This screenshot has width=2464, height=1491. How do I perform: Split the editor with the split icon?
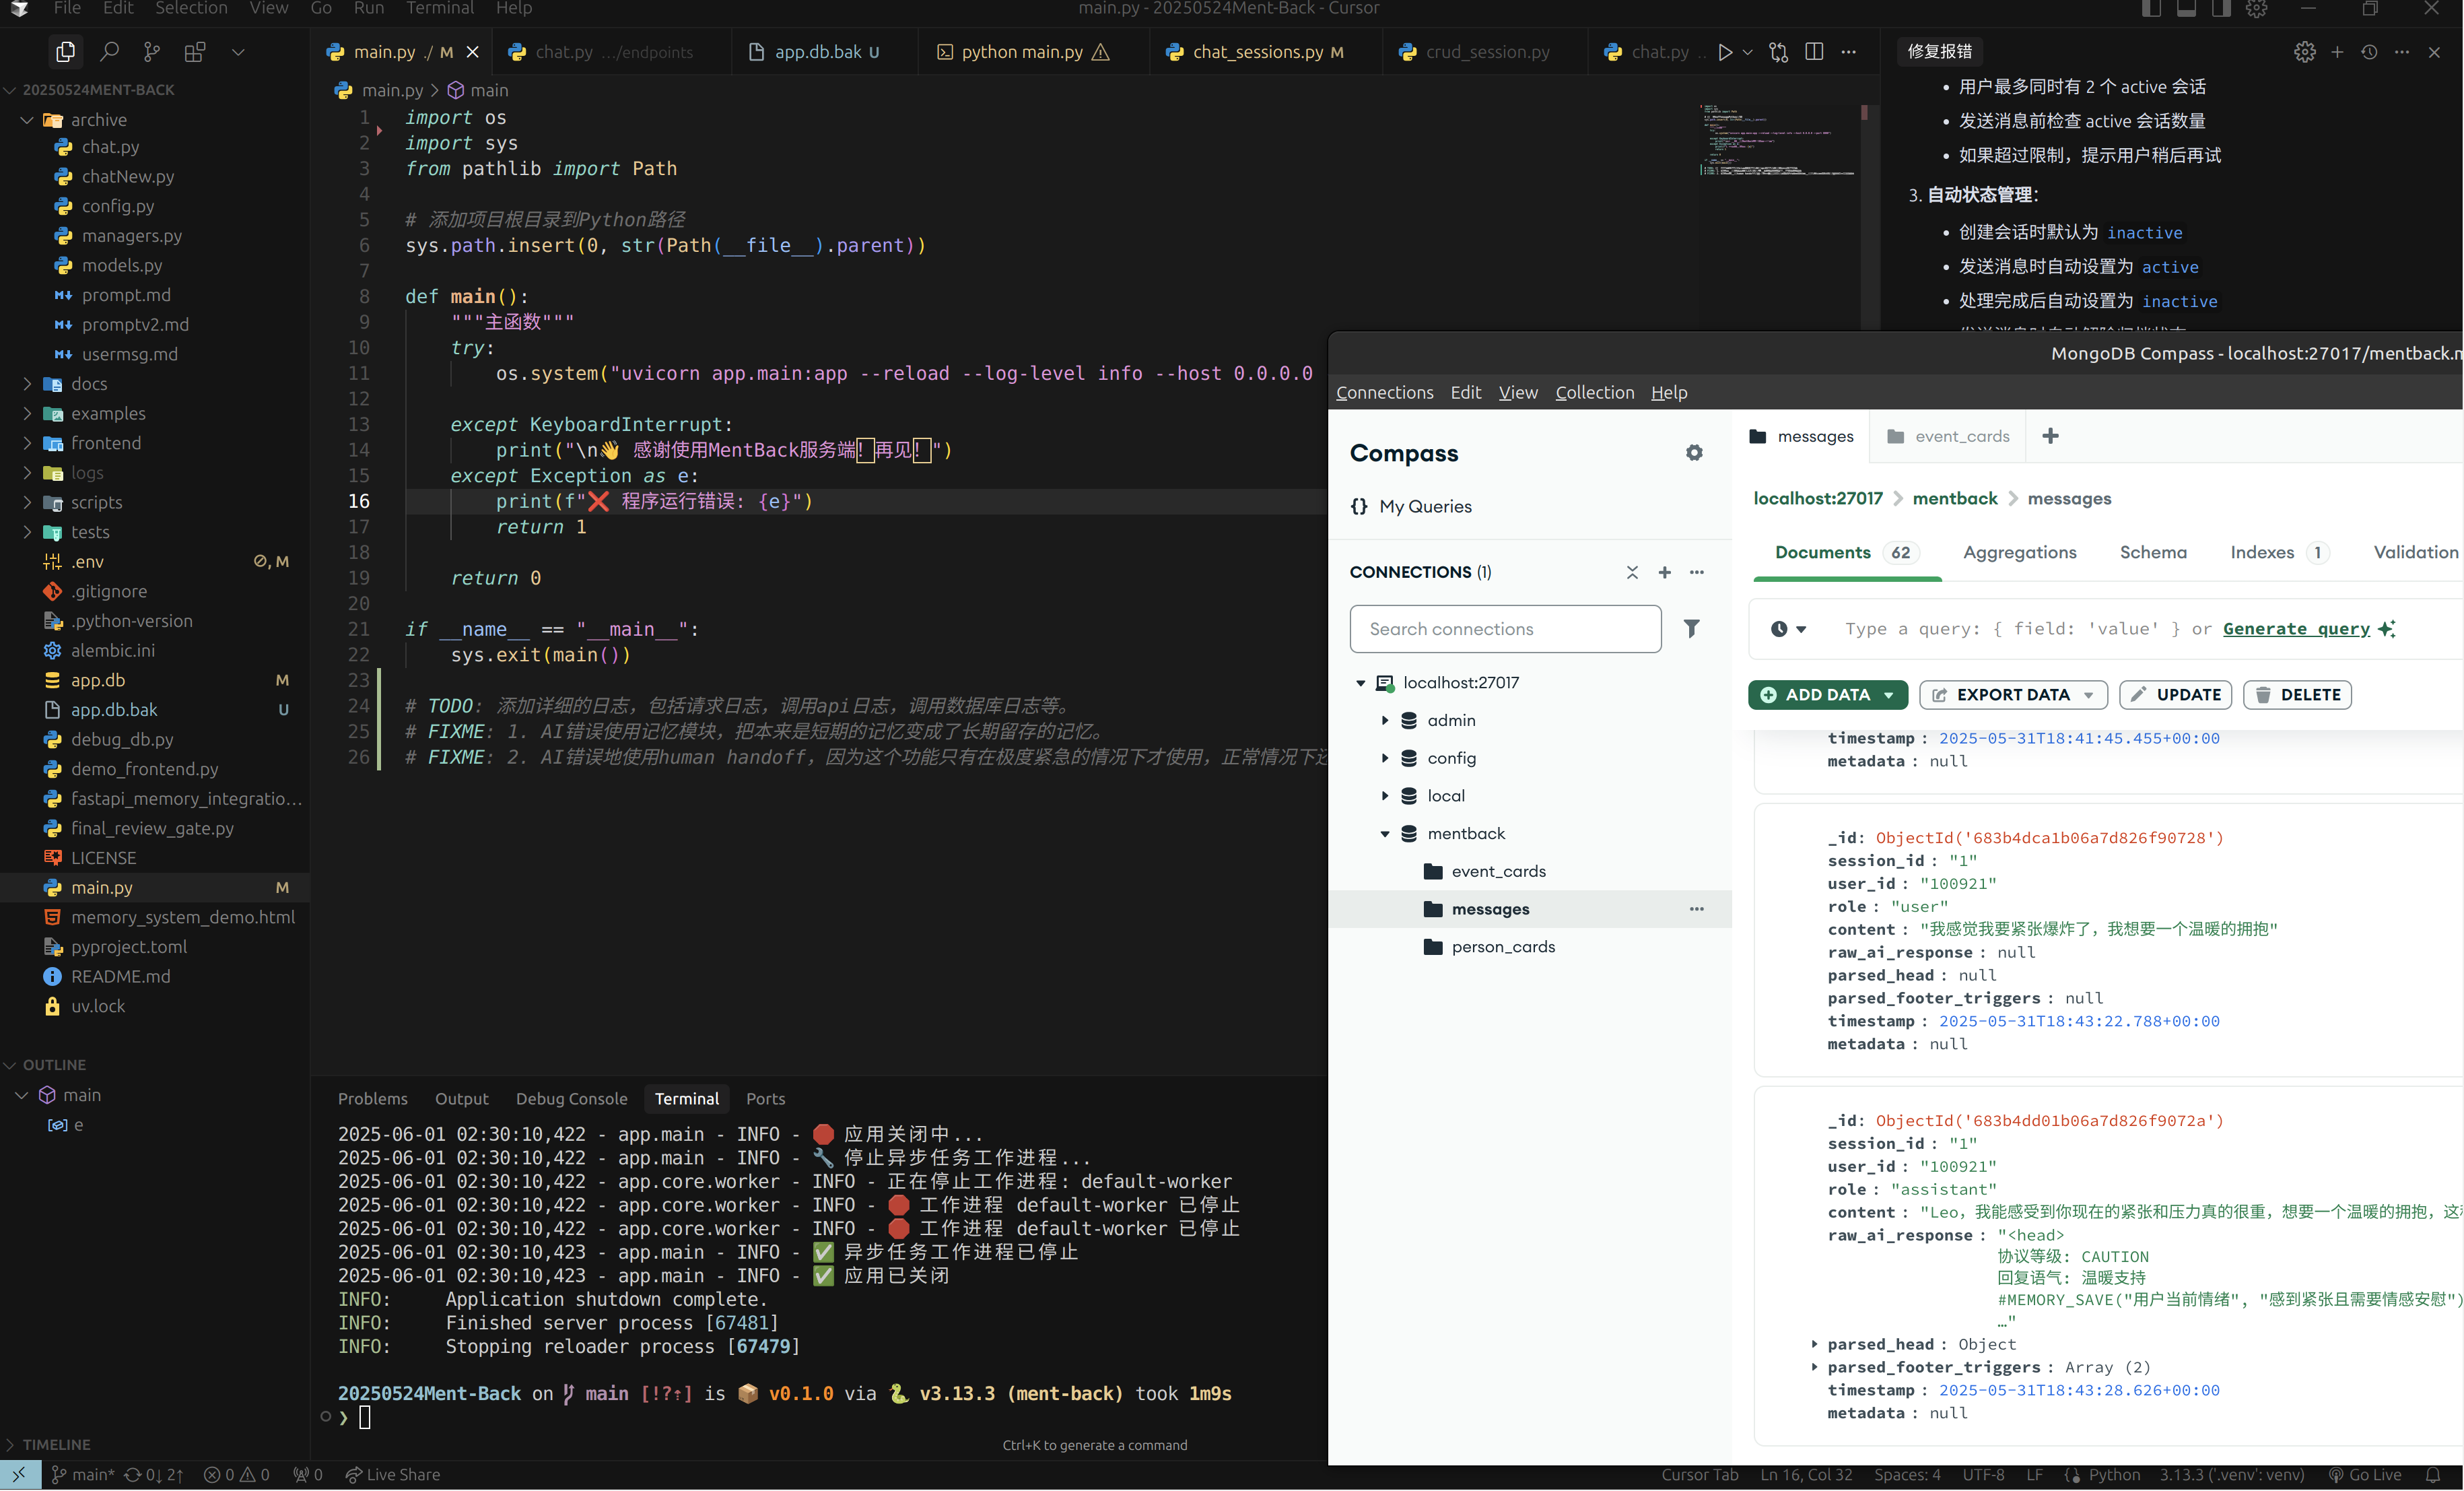click(x=1815, y=51)
